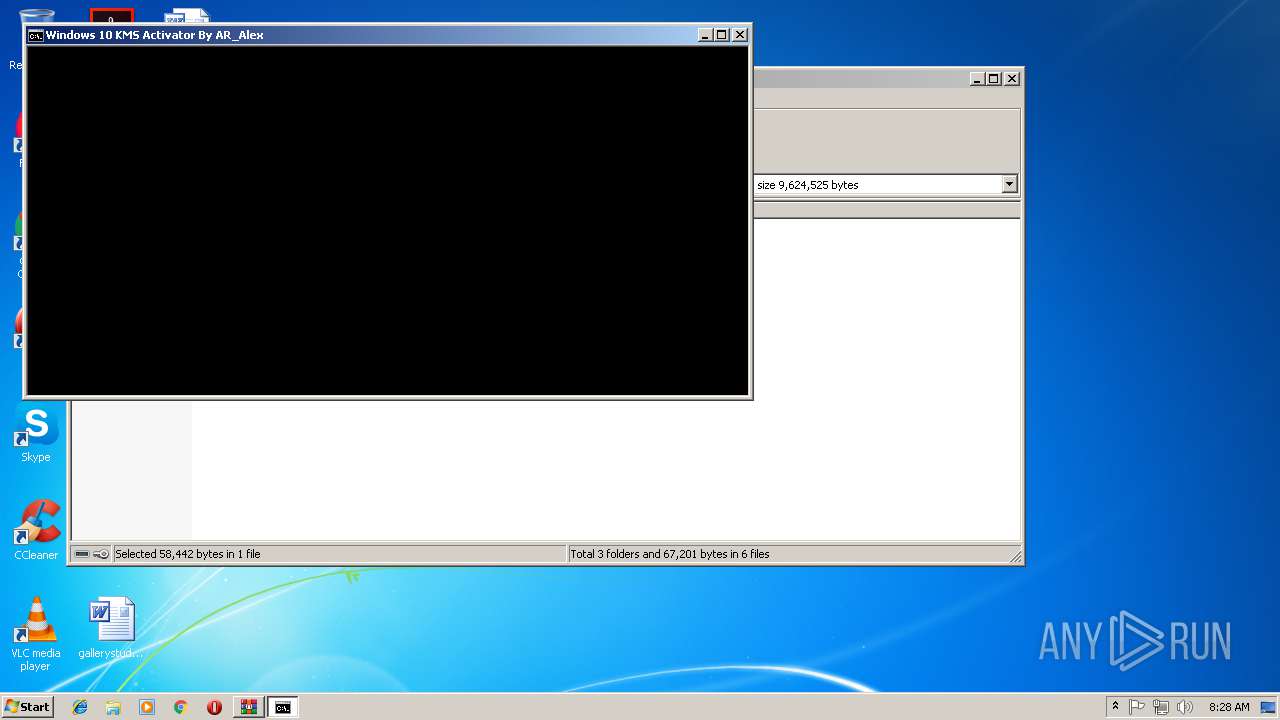Click 'Selected 58,442 bytes in 1 file' status text

[x=187, y=554]
